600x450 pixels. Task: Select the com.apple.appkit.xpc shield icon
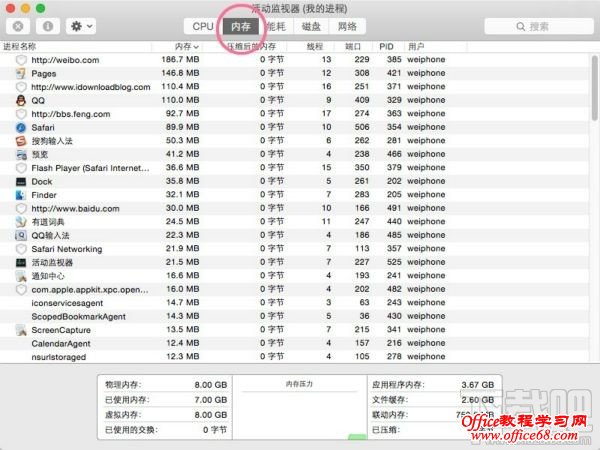coord(21,289)
